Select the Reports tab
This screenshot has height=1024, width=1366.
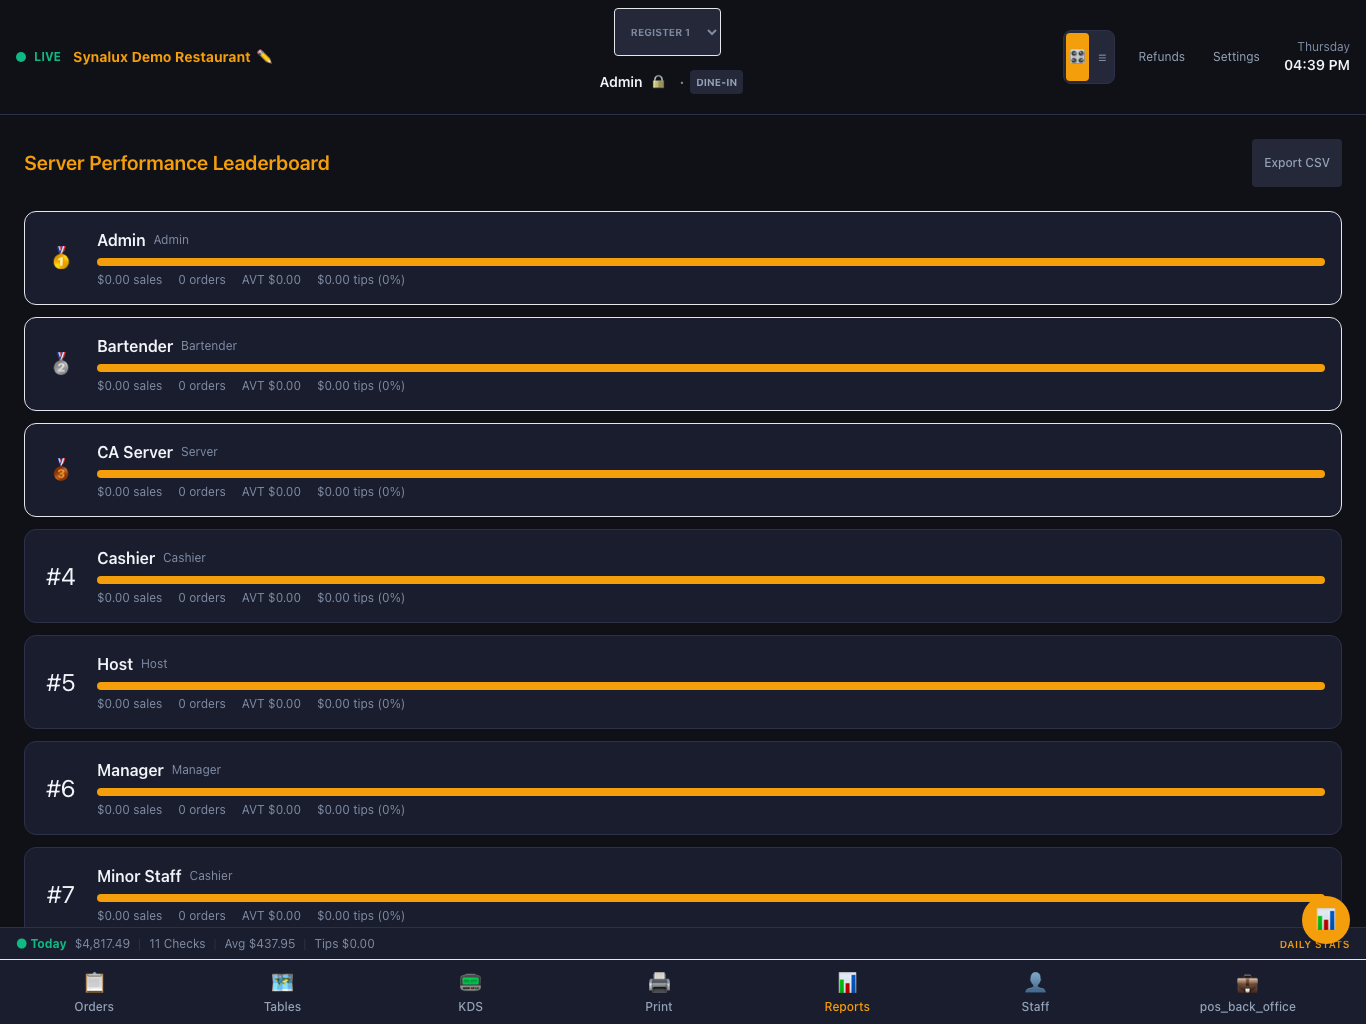click(847, 992)
